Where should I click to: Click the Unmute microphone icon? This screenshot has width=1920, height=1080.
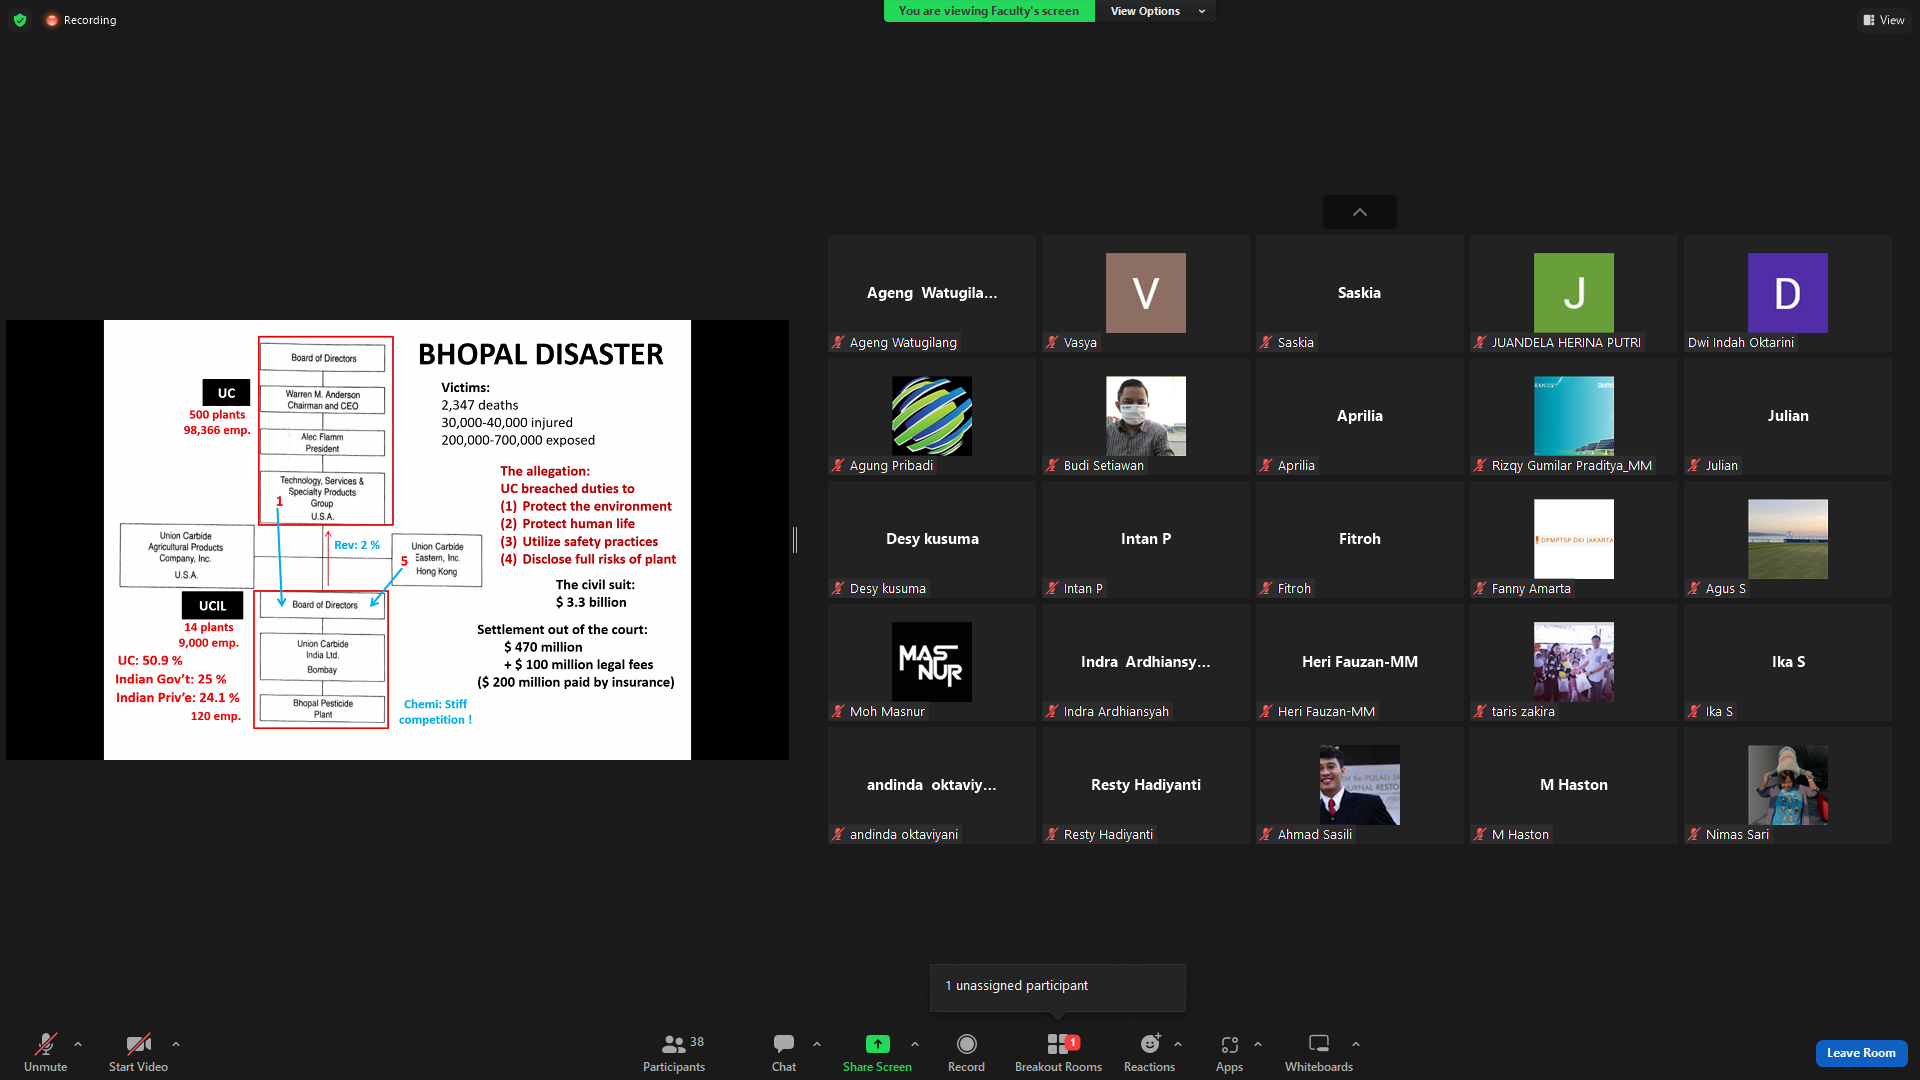(x=45, y=1044)
